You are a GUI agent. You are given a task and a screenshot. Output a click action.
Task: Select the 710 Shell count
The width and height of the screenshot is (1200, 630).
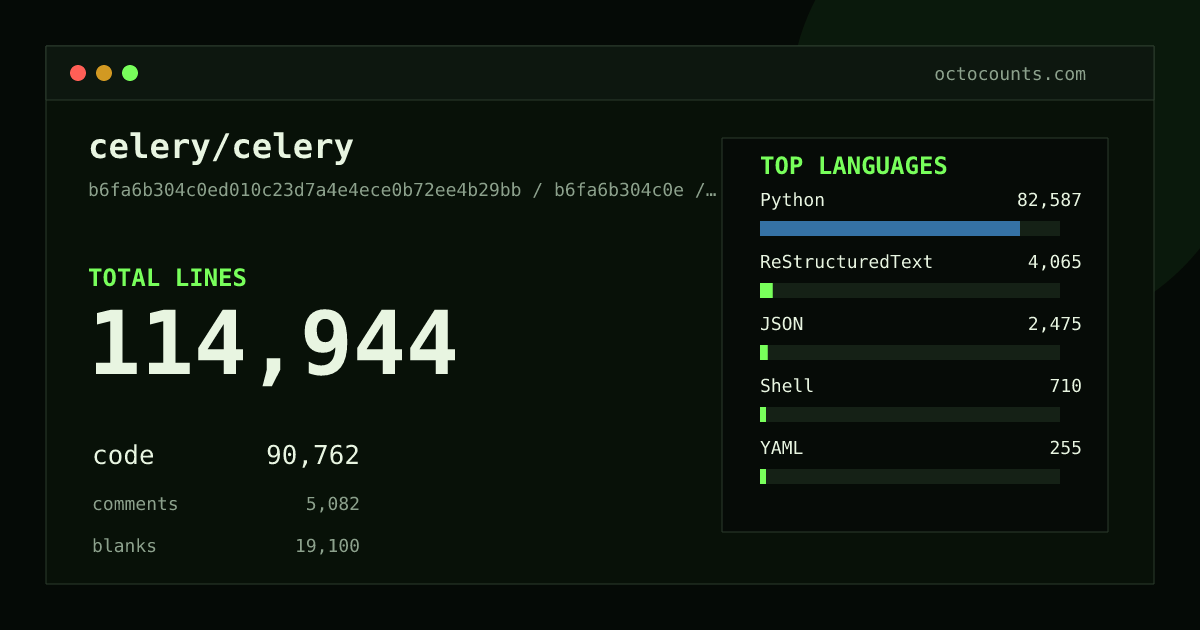(1066, 386)
